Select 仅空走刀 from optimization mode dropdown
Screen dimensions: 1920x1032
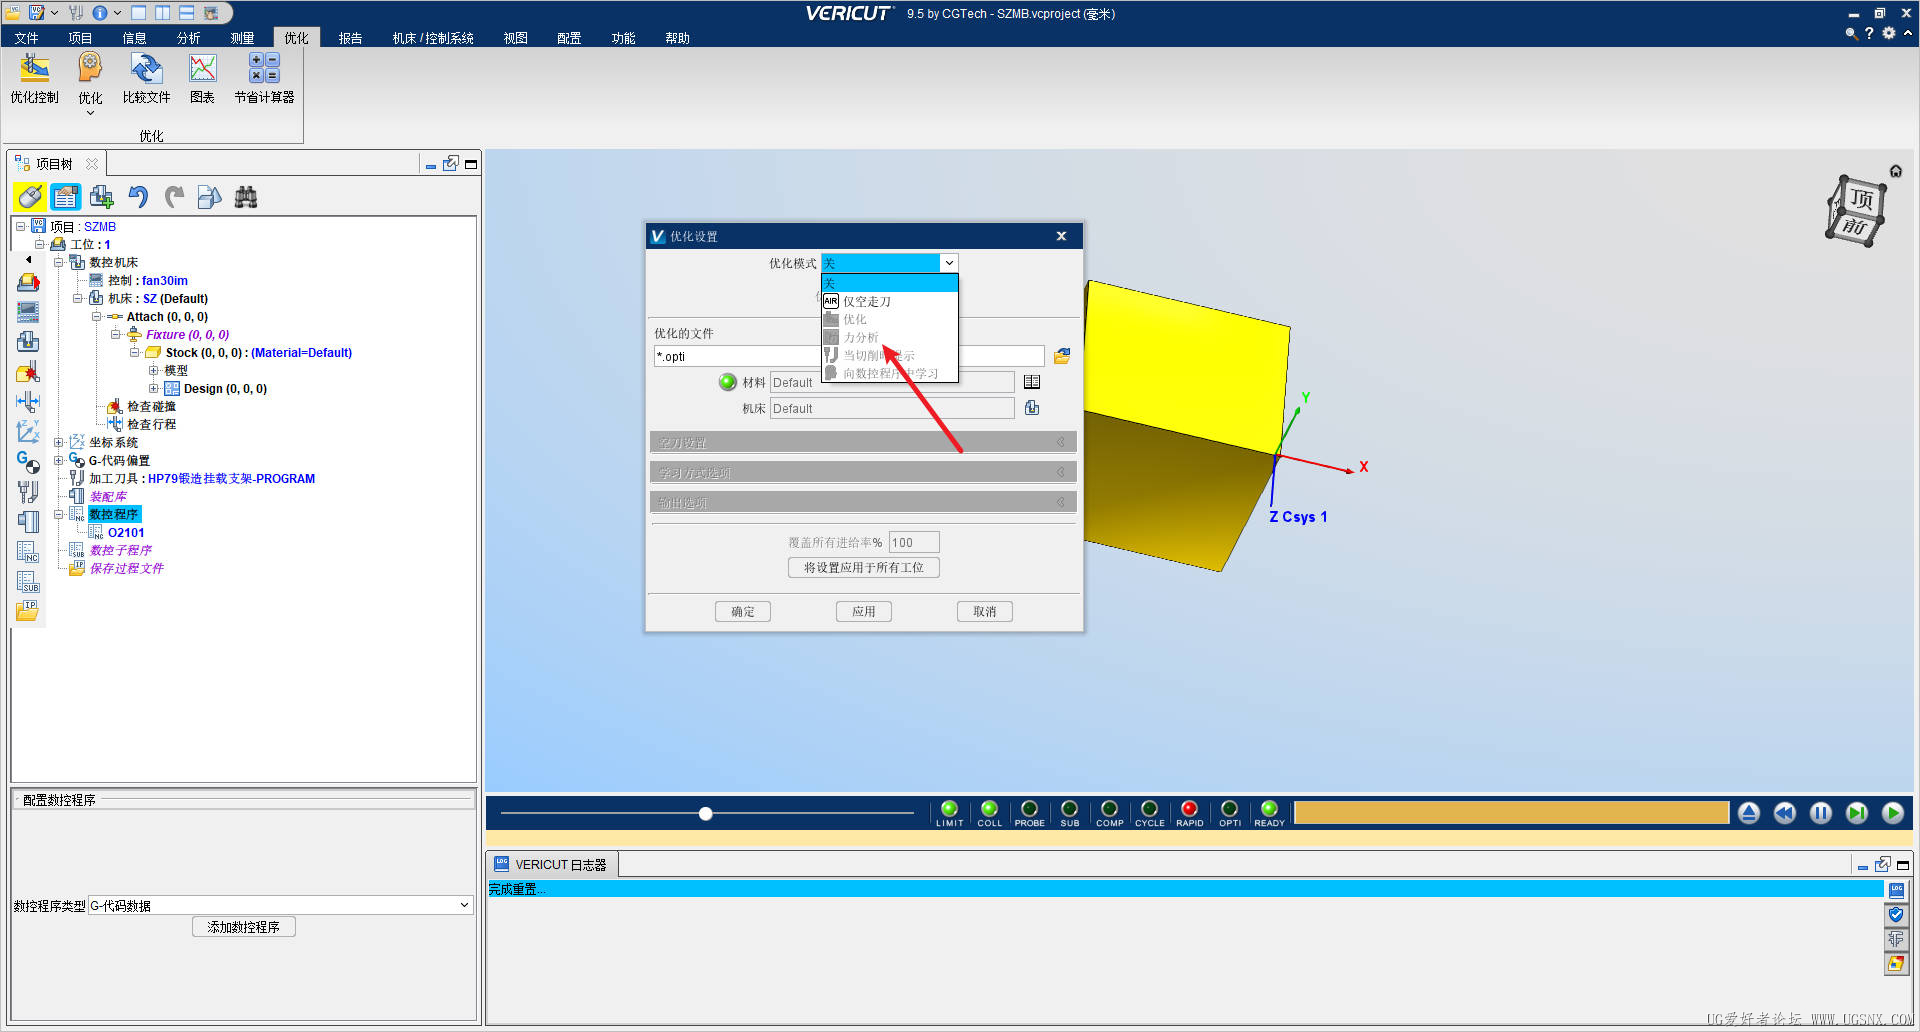tap(866, 301)
